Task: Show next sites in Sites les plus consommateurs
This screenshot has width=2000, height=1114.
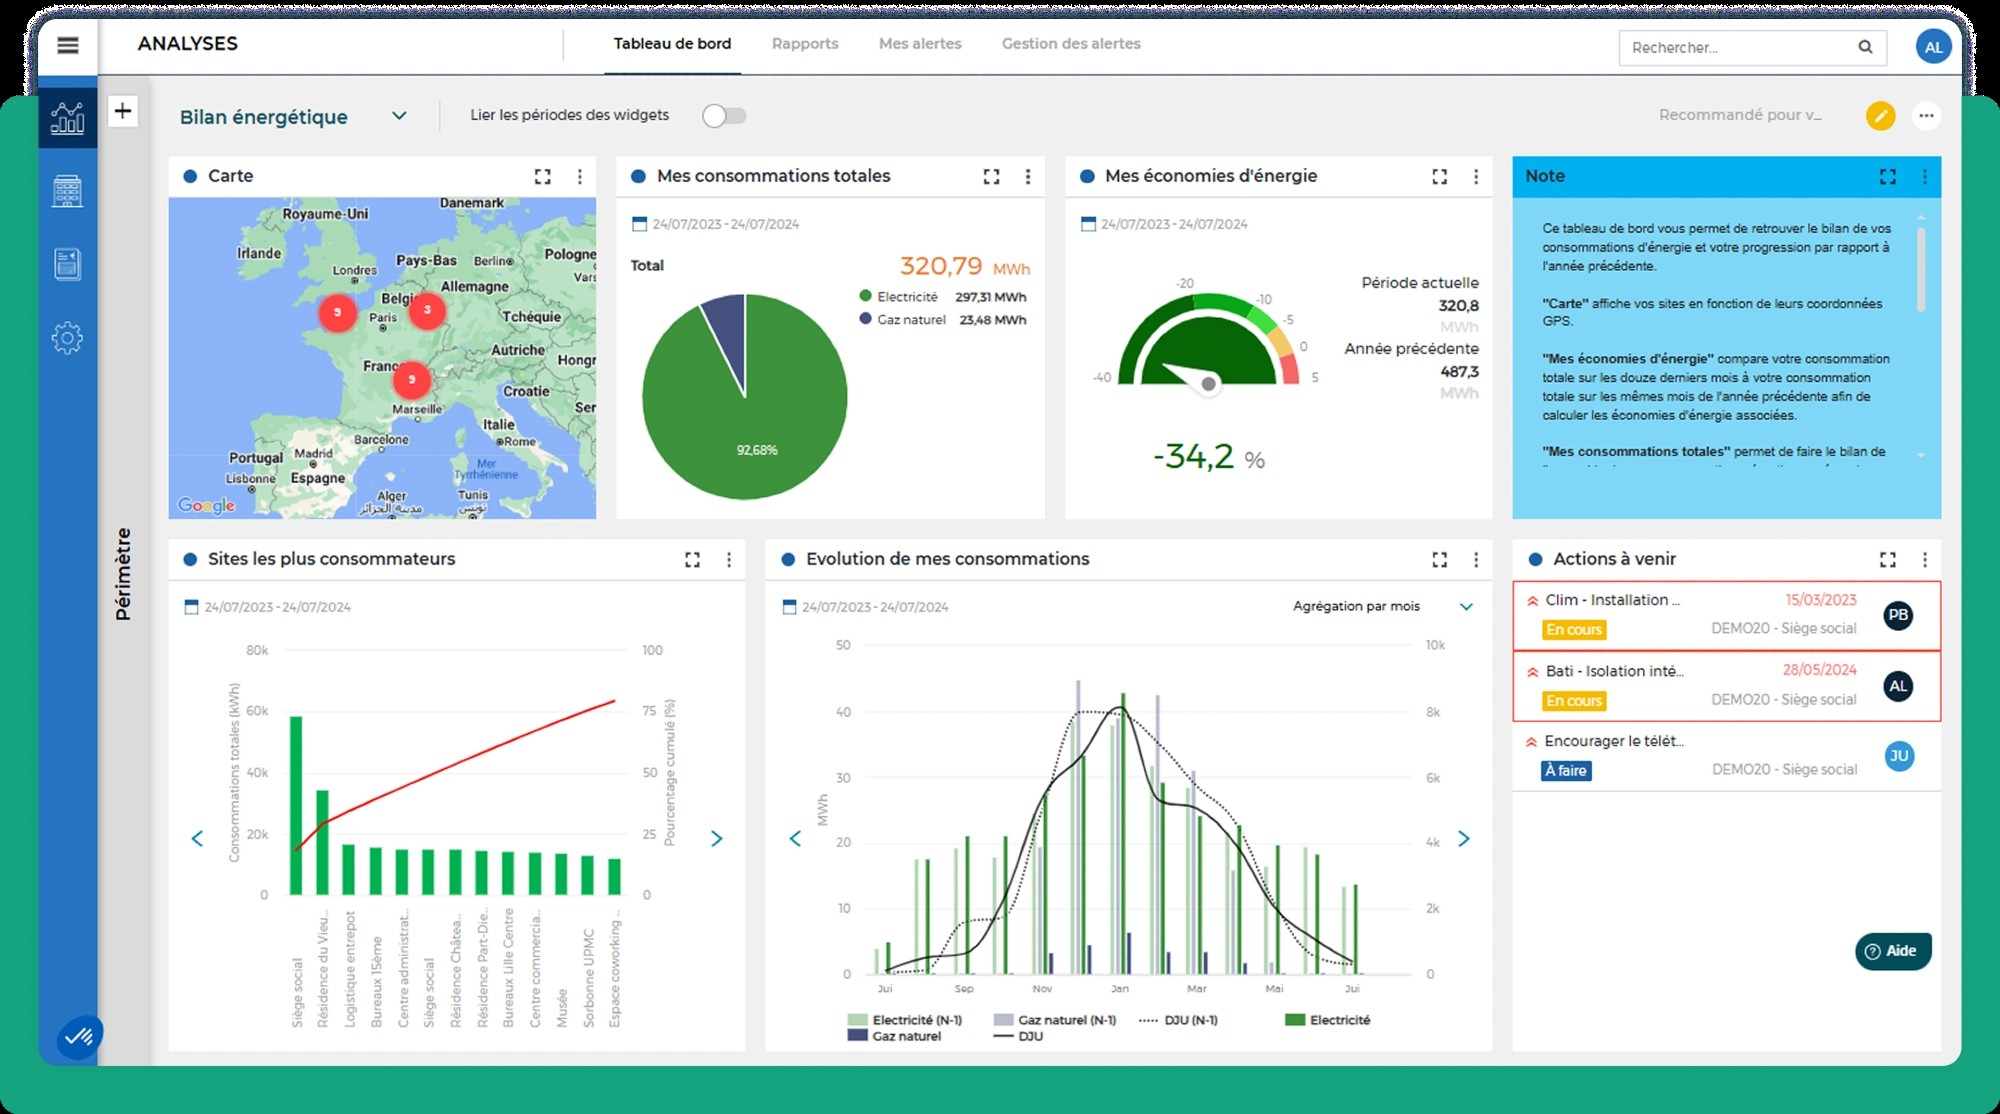Action: 716,839
